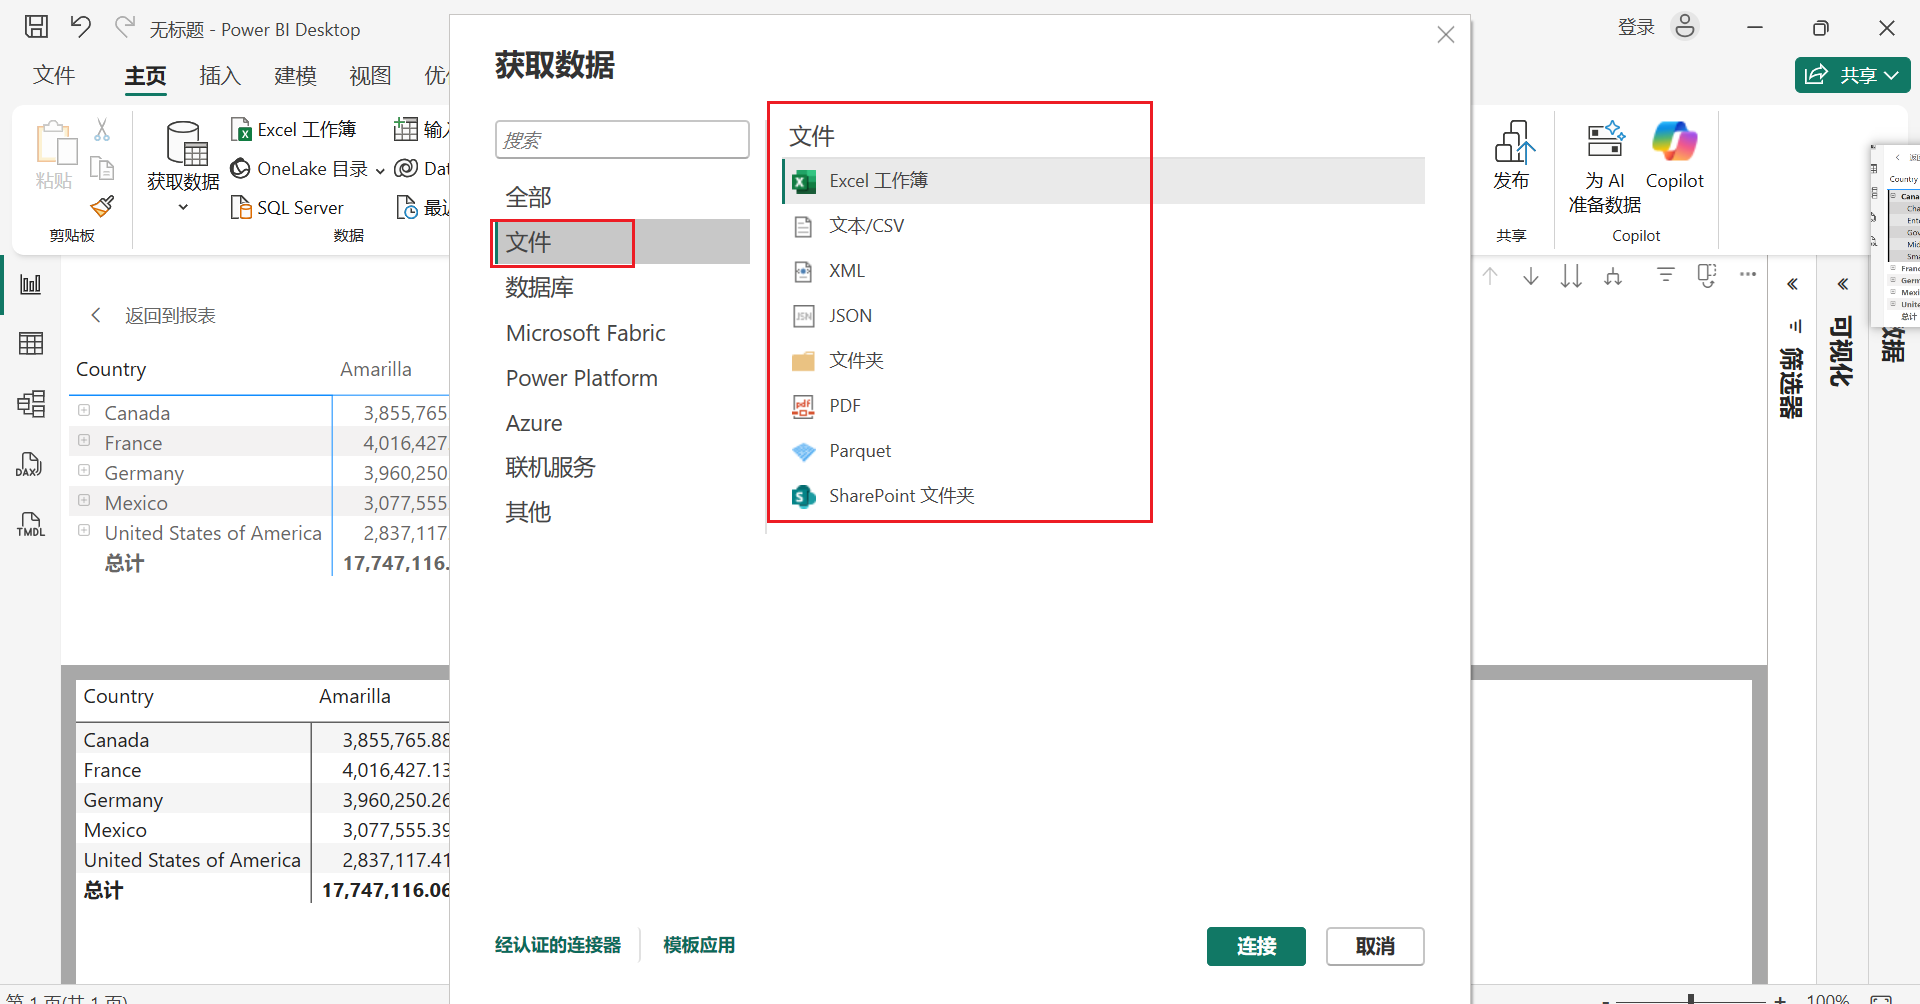Screen dimensions: 1920x1004
Task: Expand the Canada row in the matrix
Action: click(85, 411)
